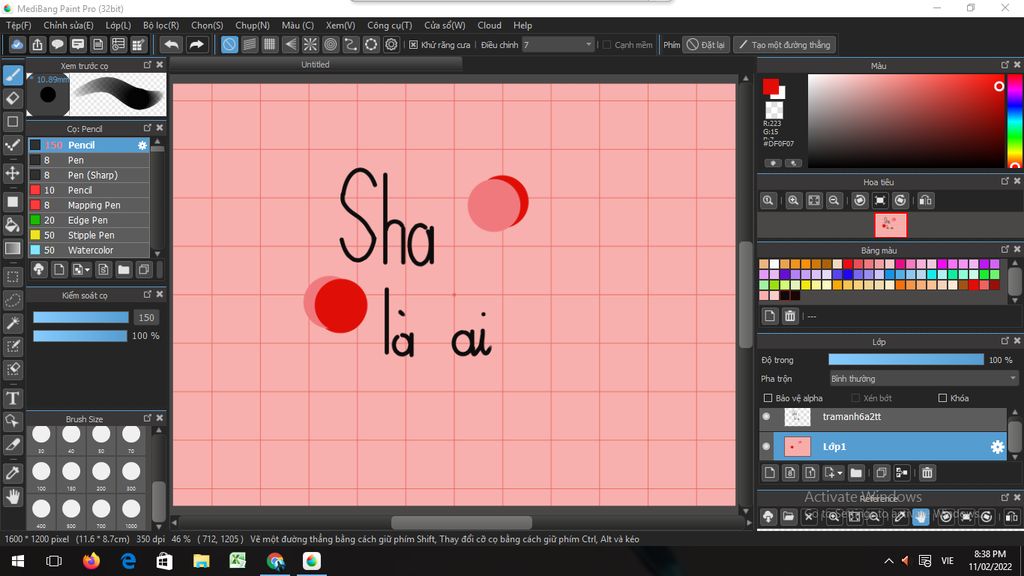Enable radial snap guide
The height and width of the screenshot is (576, 1024).
pos(310,44)
